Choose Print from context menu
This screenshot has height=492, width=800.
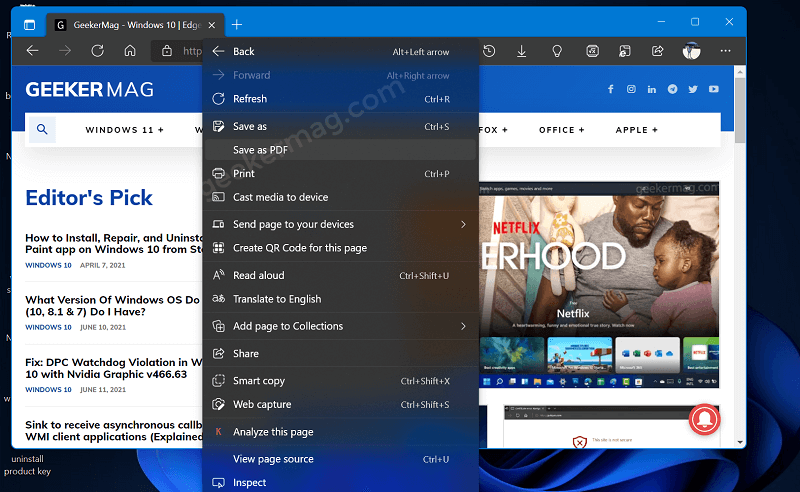(340, 174)
